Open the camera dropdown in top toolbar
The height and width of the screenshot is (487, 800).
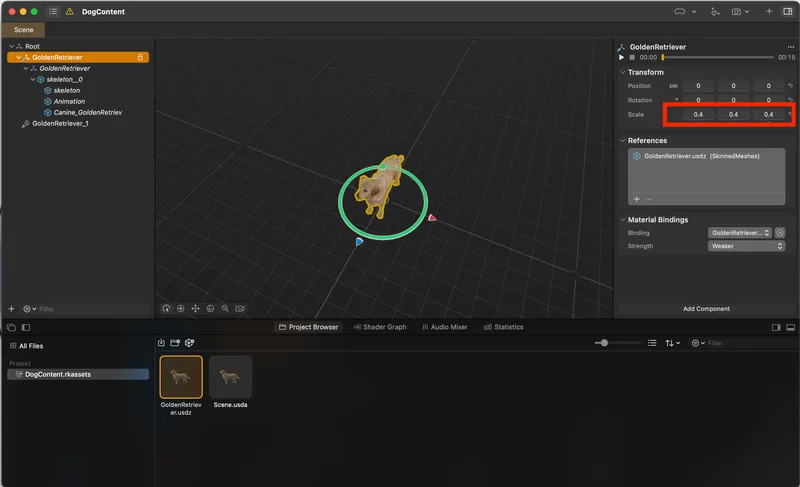pyautogui.click(x=740, y=11)
